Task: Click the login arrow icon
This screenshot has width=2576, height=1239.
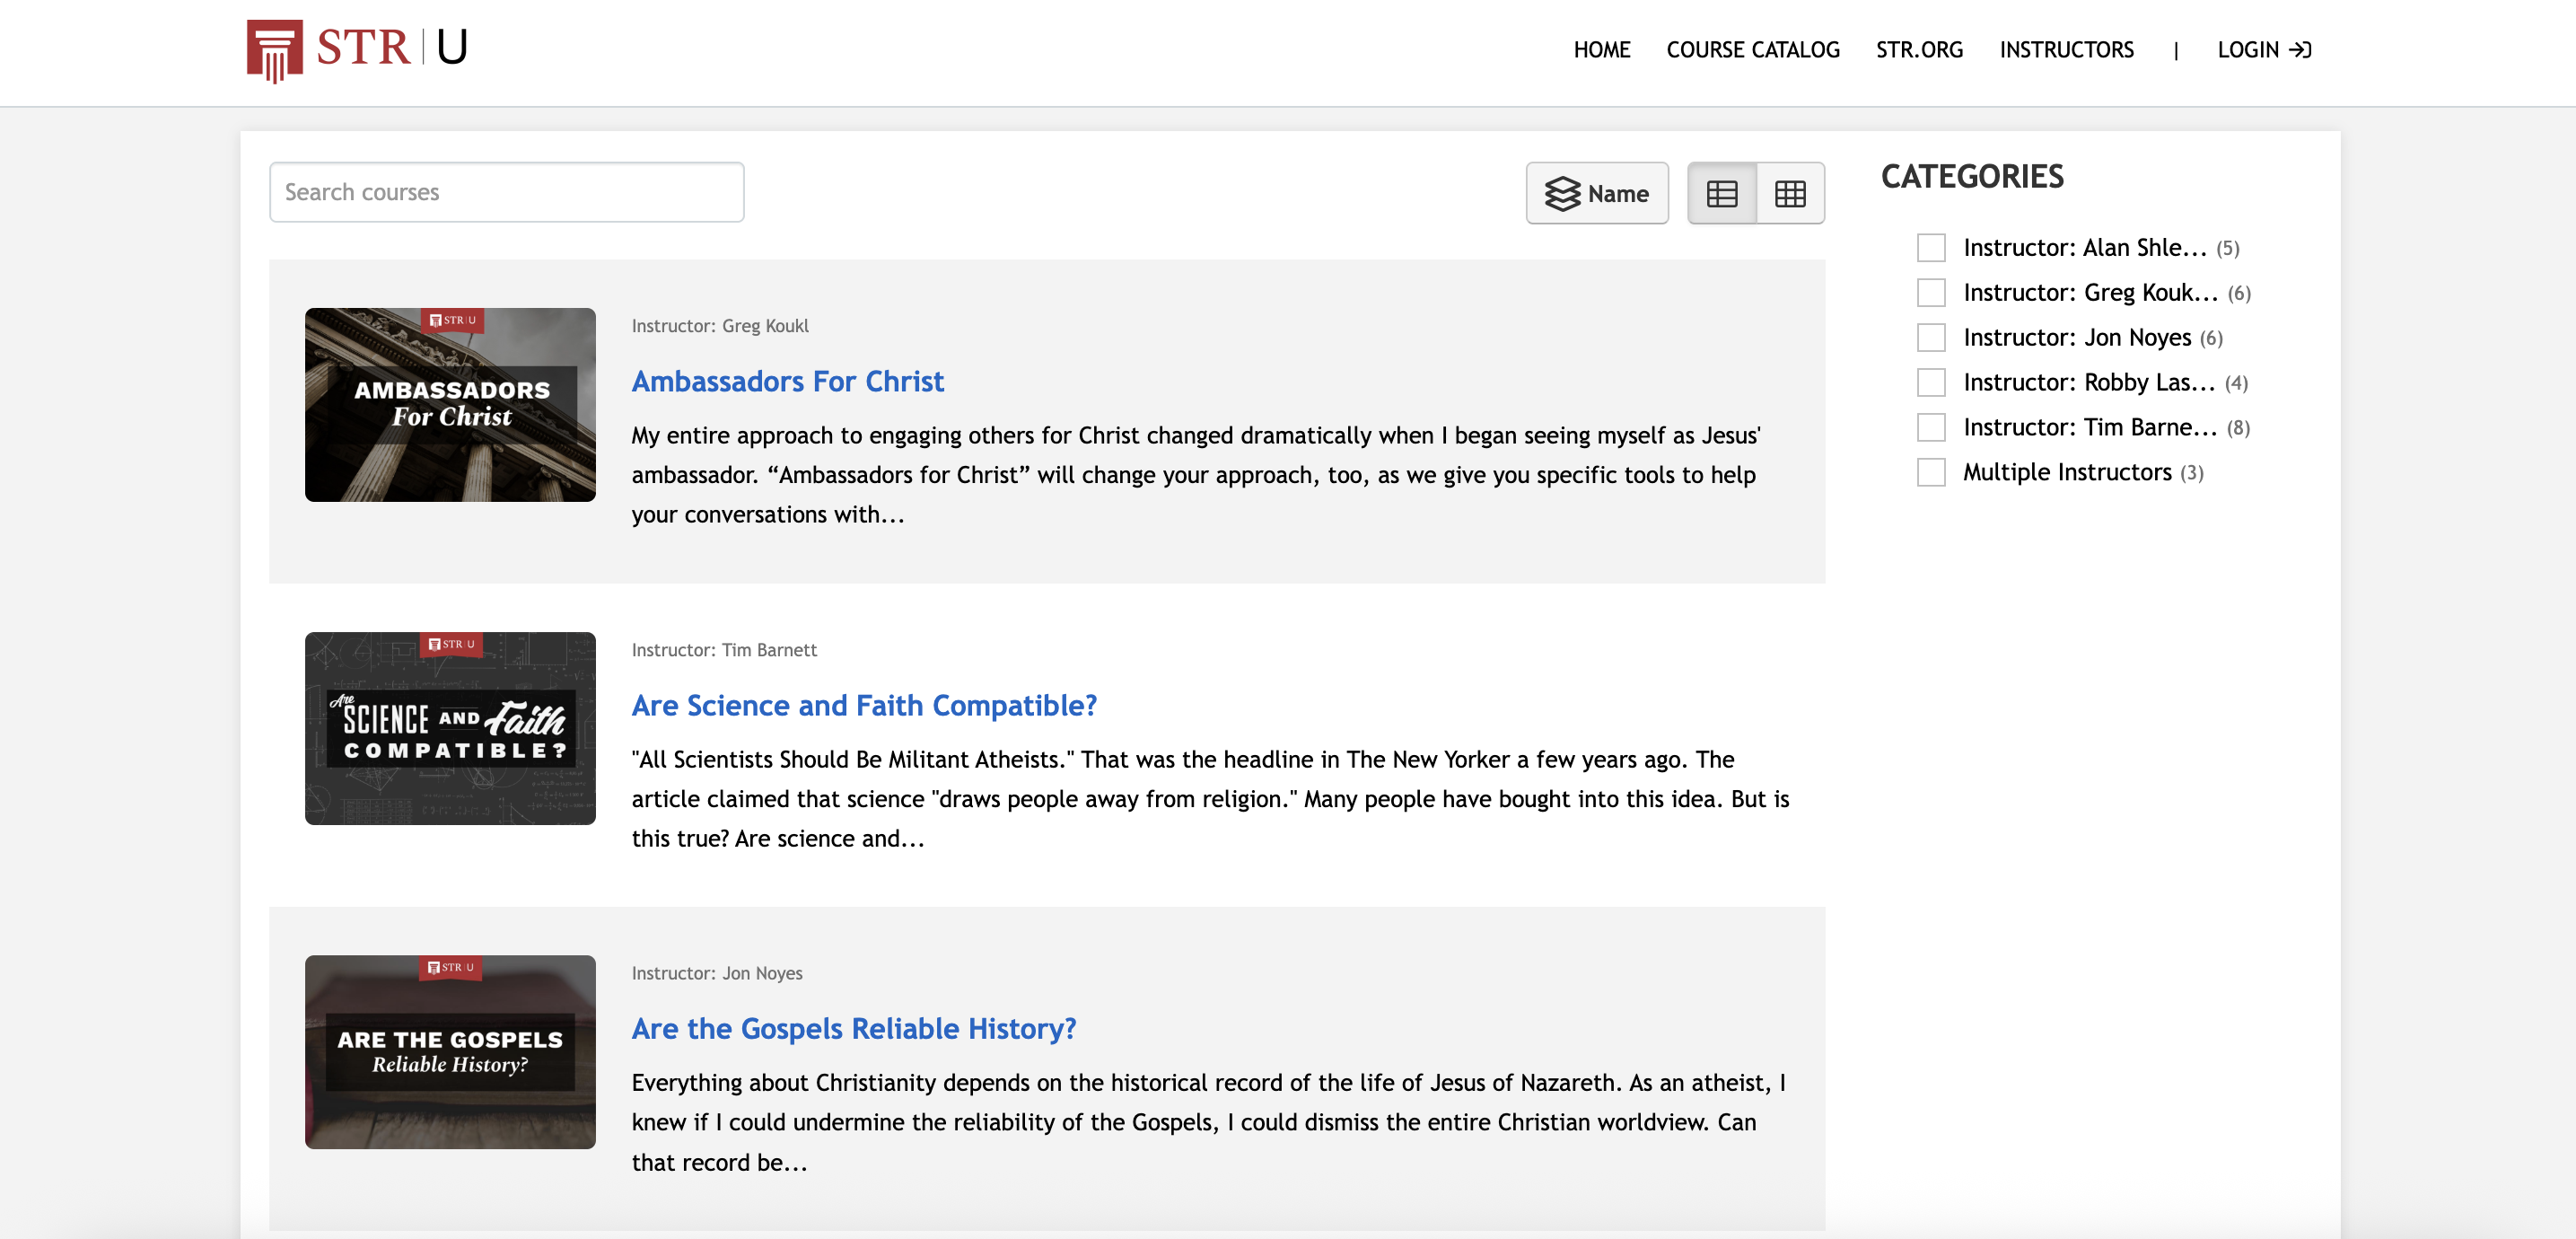Action: (2300, 50)
